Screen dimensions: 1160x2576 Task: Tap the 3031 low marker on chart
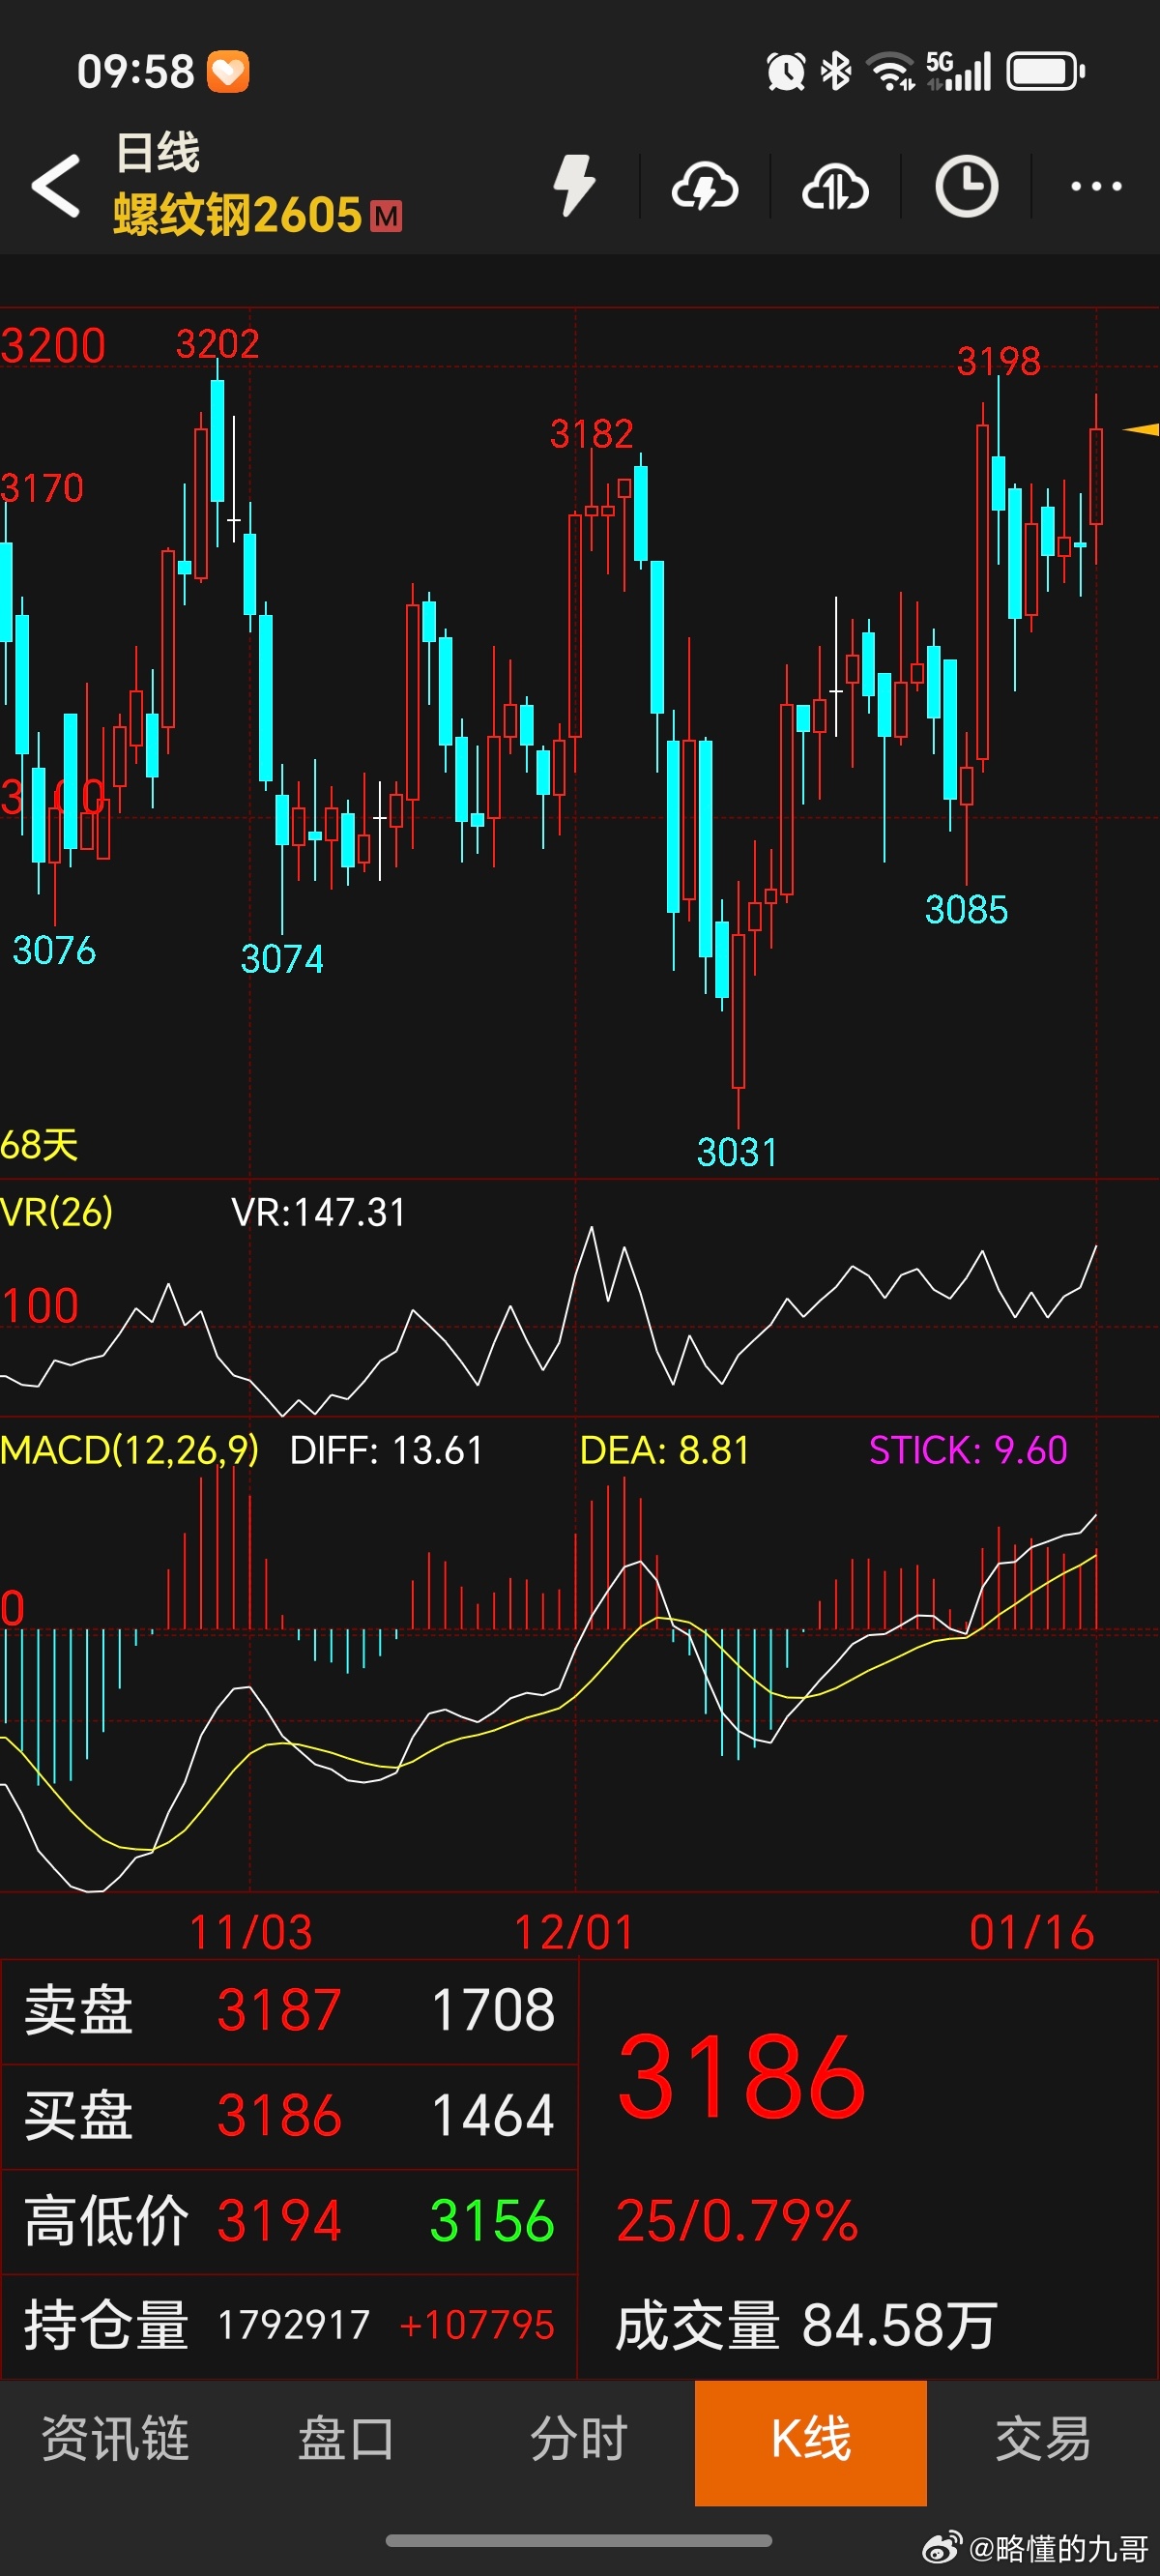point(737,1152)
